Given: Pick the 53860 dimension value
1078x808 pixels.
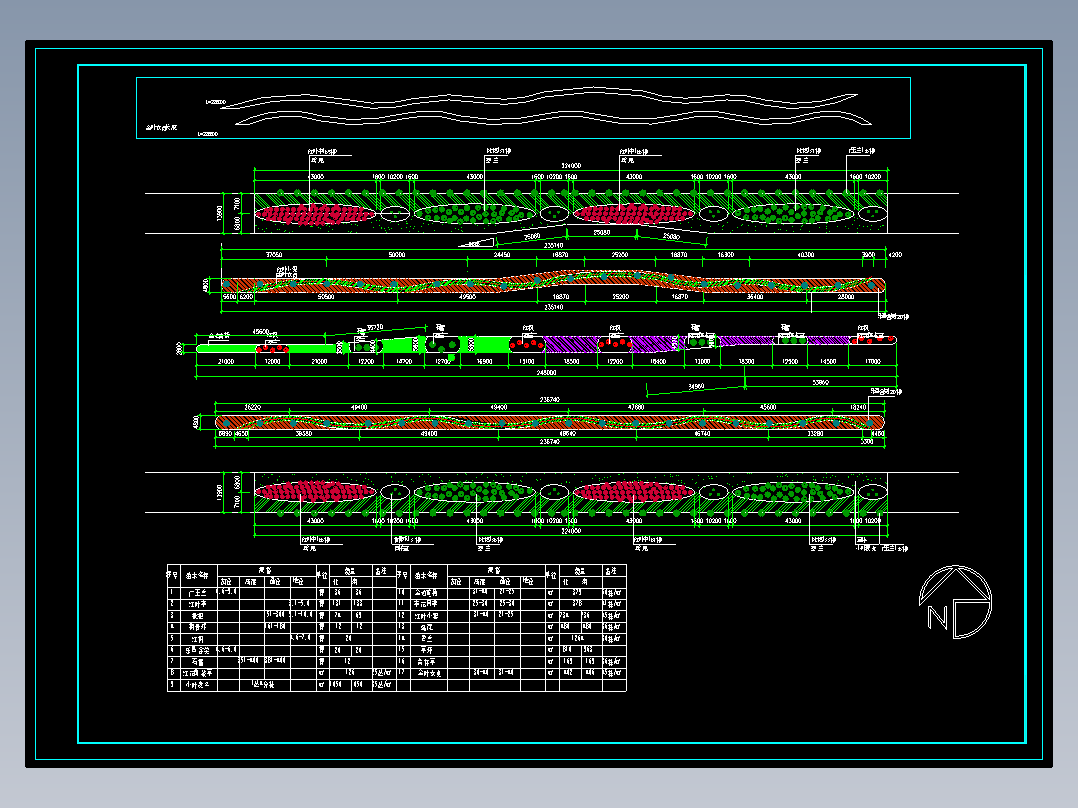Looking at the screenshot, I should pos(820,382).
